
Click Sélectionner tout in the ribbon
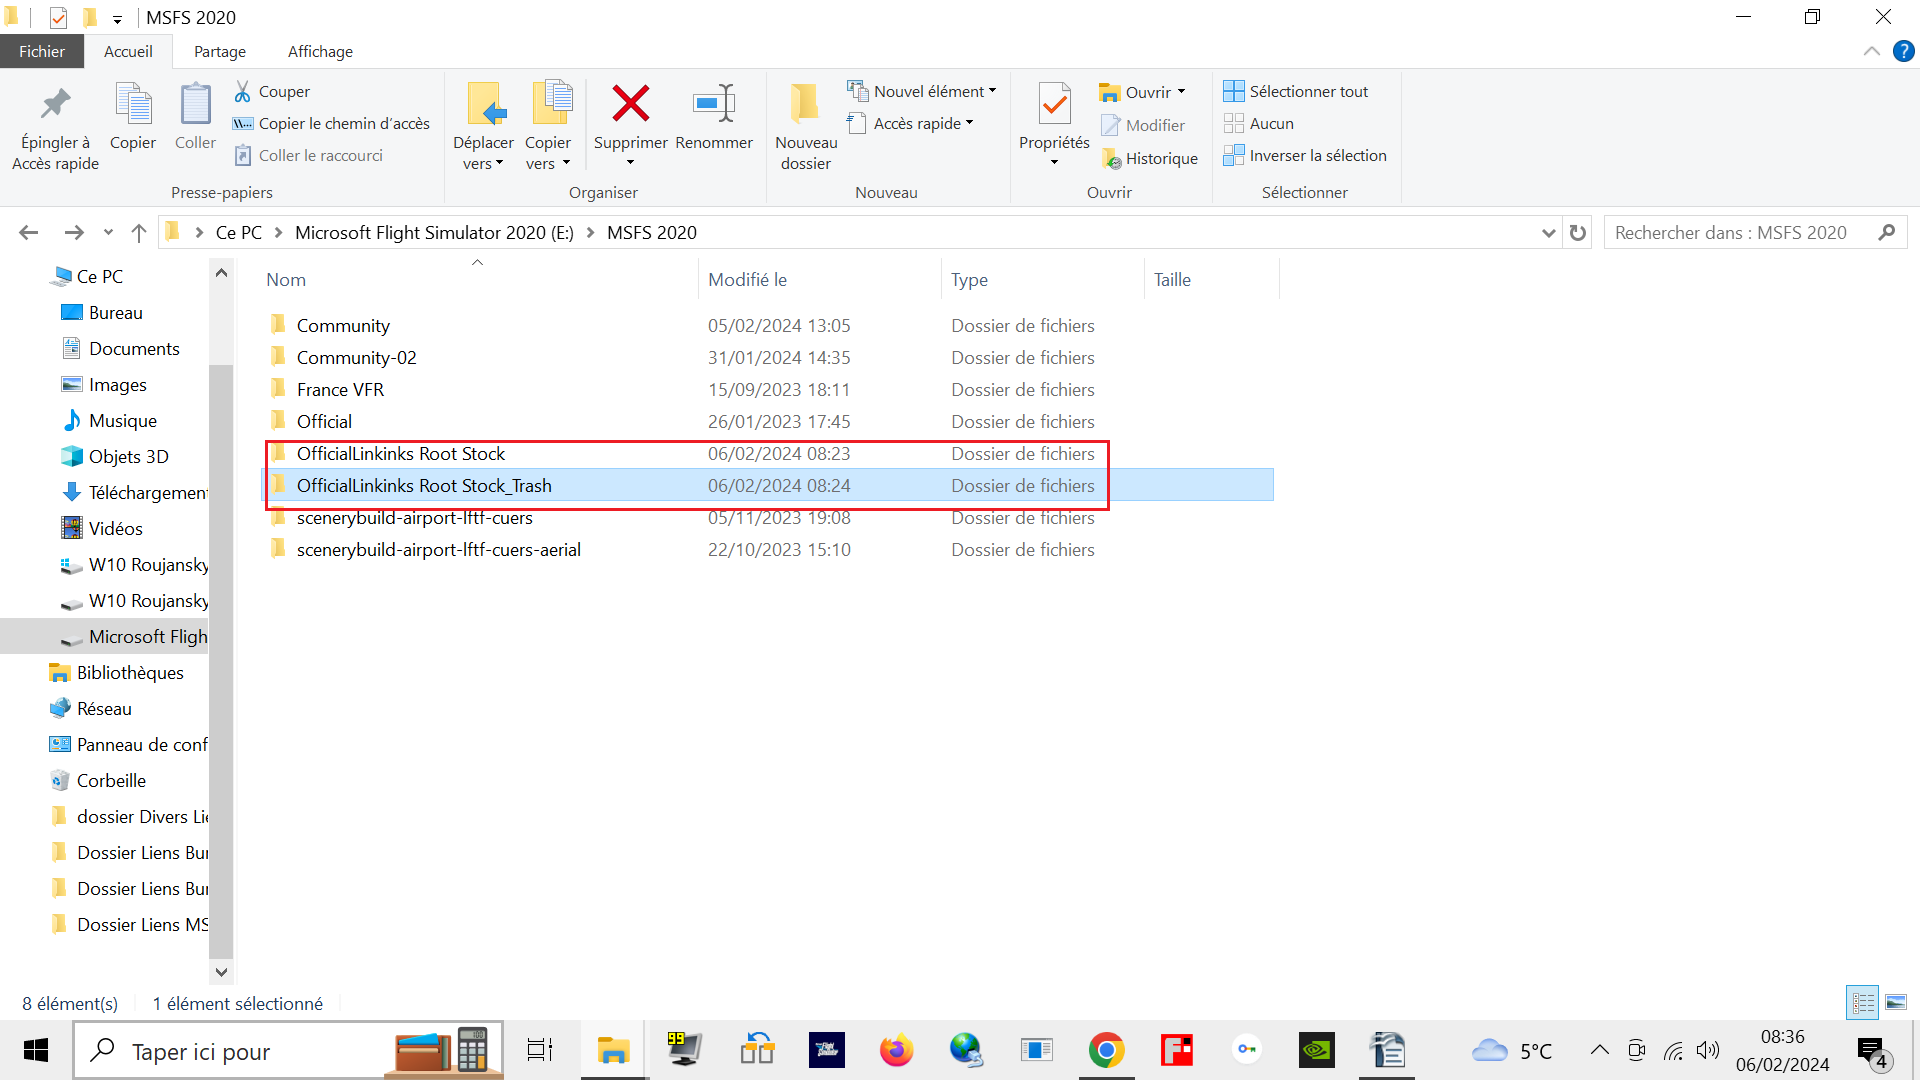[1308, 91]
